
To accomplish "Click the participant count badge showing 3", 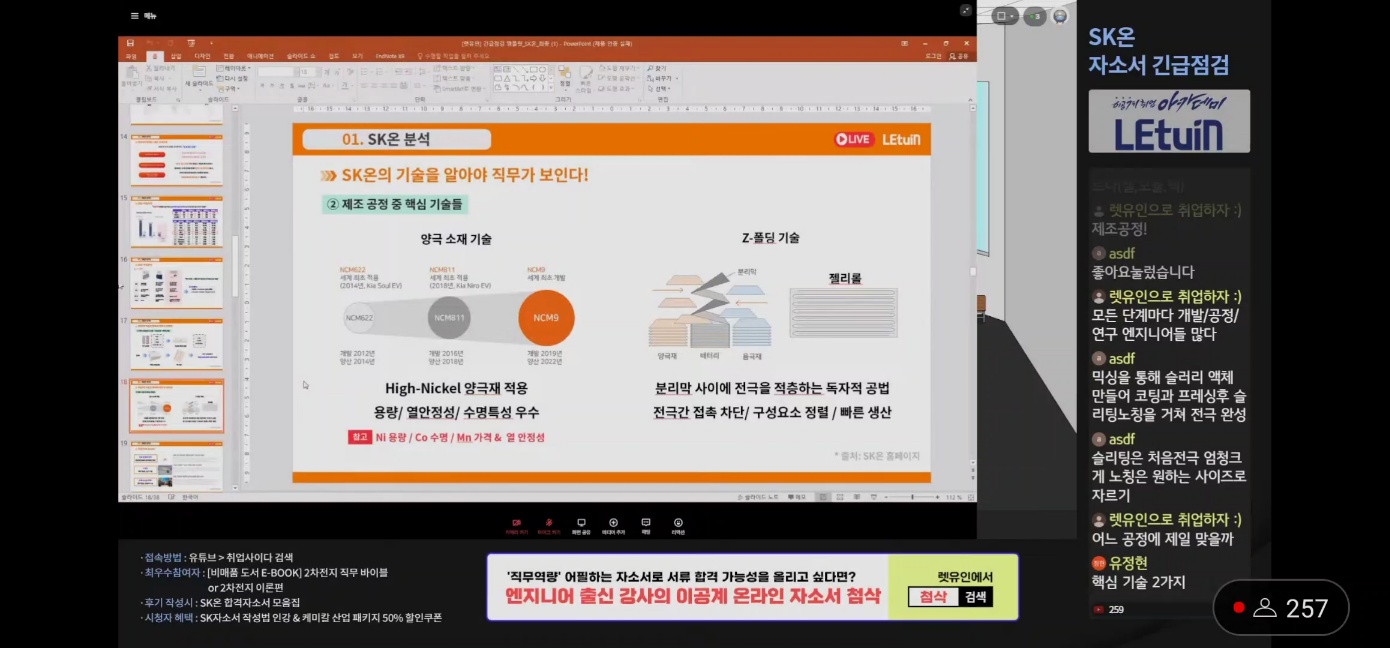I will pyautogui.click(x=1034, y=16).
